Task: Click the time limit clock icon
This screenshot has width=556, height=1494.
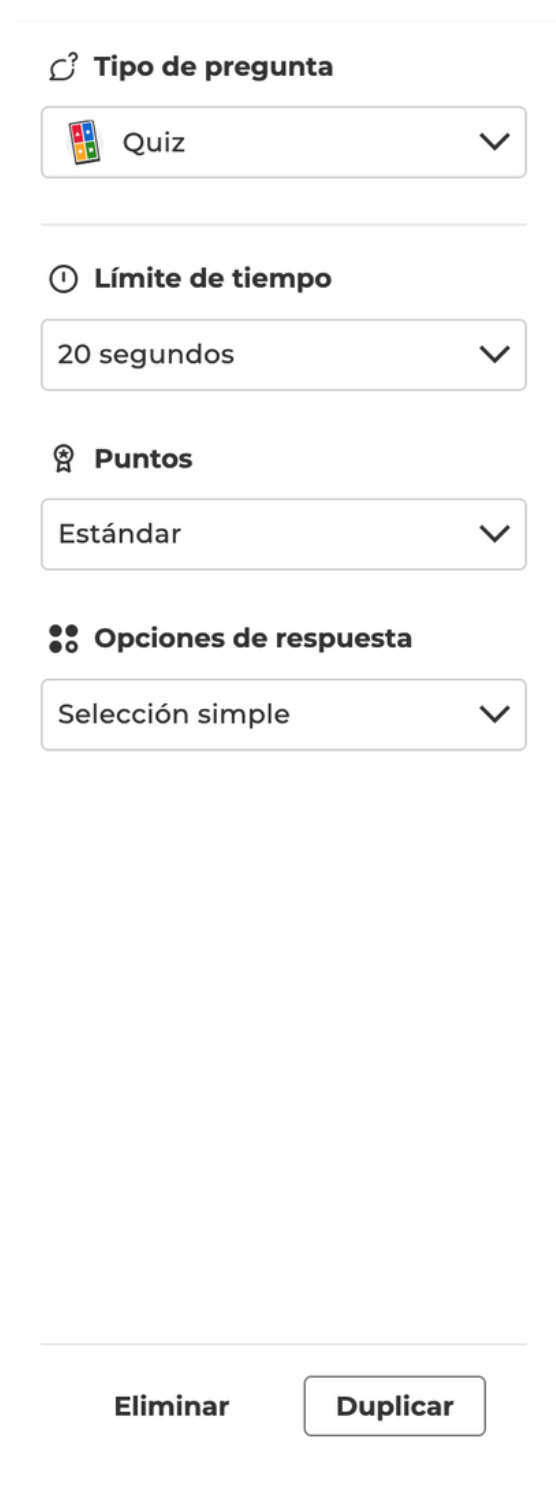Action: (62, 280)
